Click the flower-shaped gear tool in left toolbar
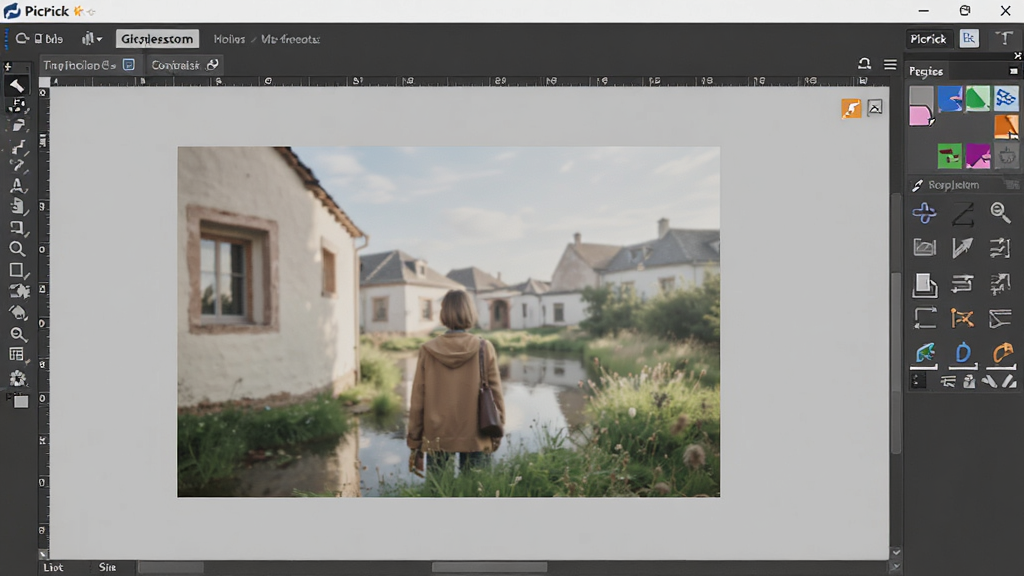The image size is (1024, 576). tap(18, 377)
